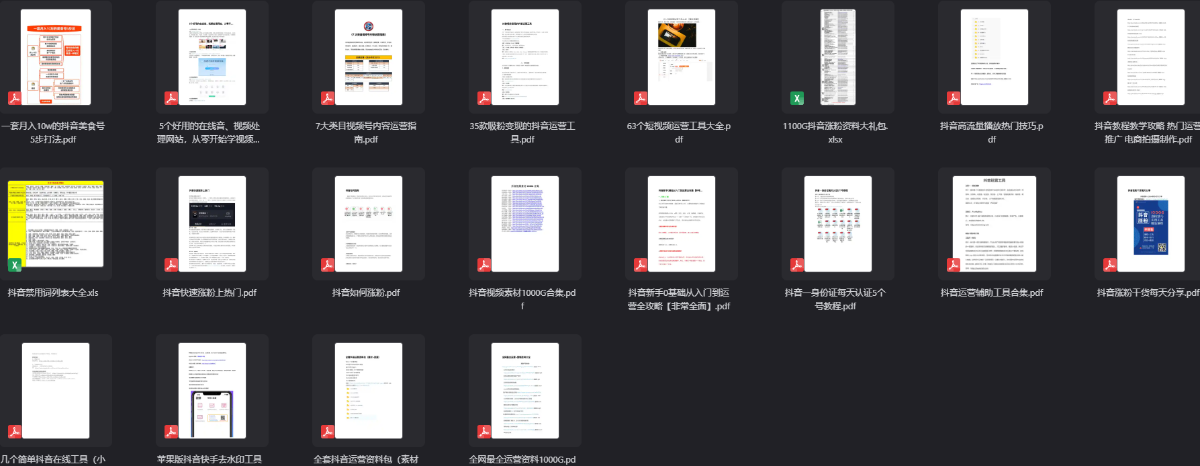
Task: Click the PDF icon on 抖音快速涨粉上热门
Action: [171, 265]
